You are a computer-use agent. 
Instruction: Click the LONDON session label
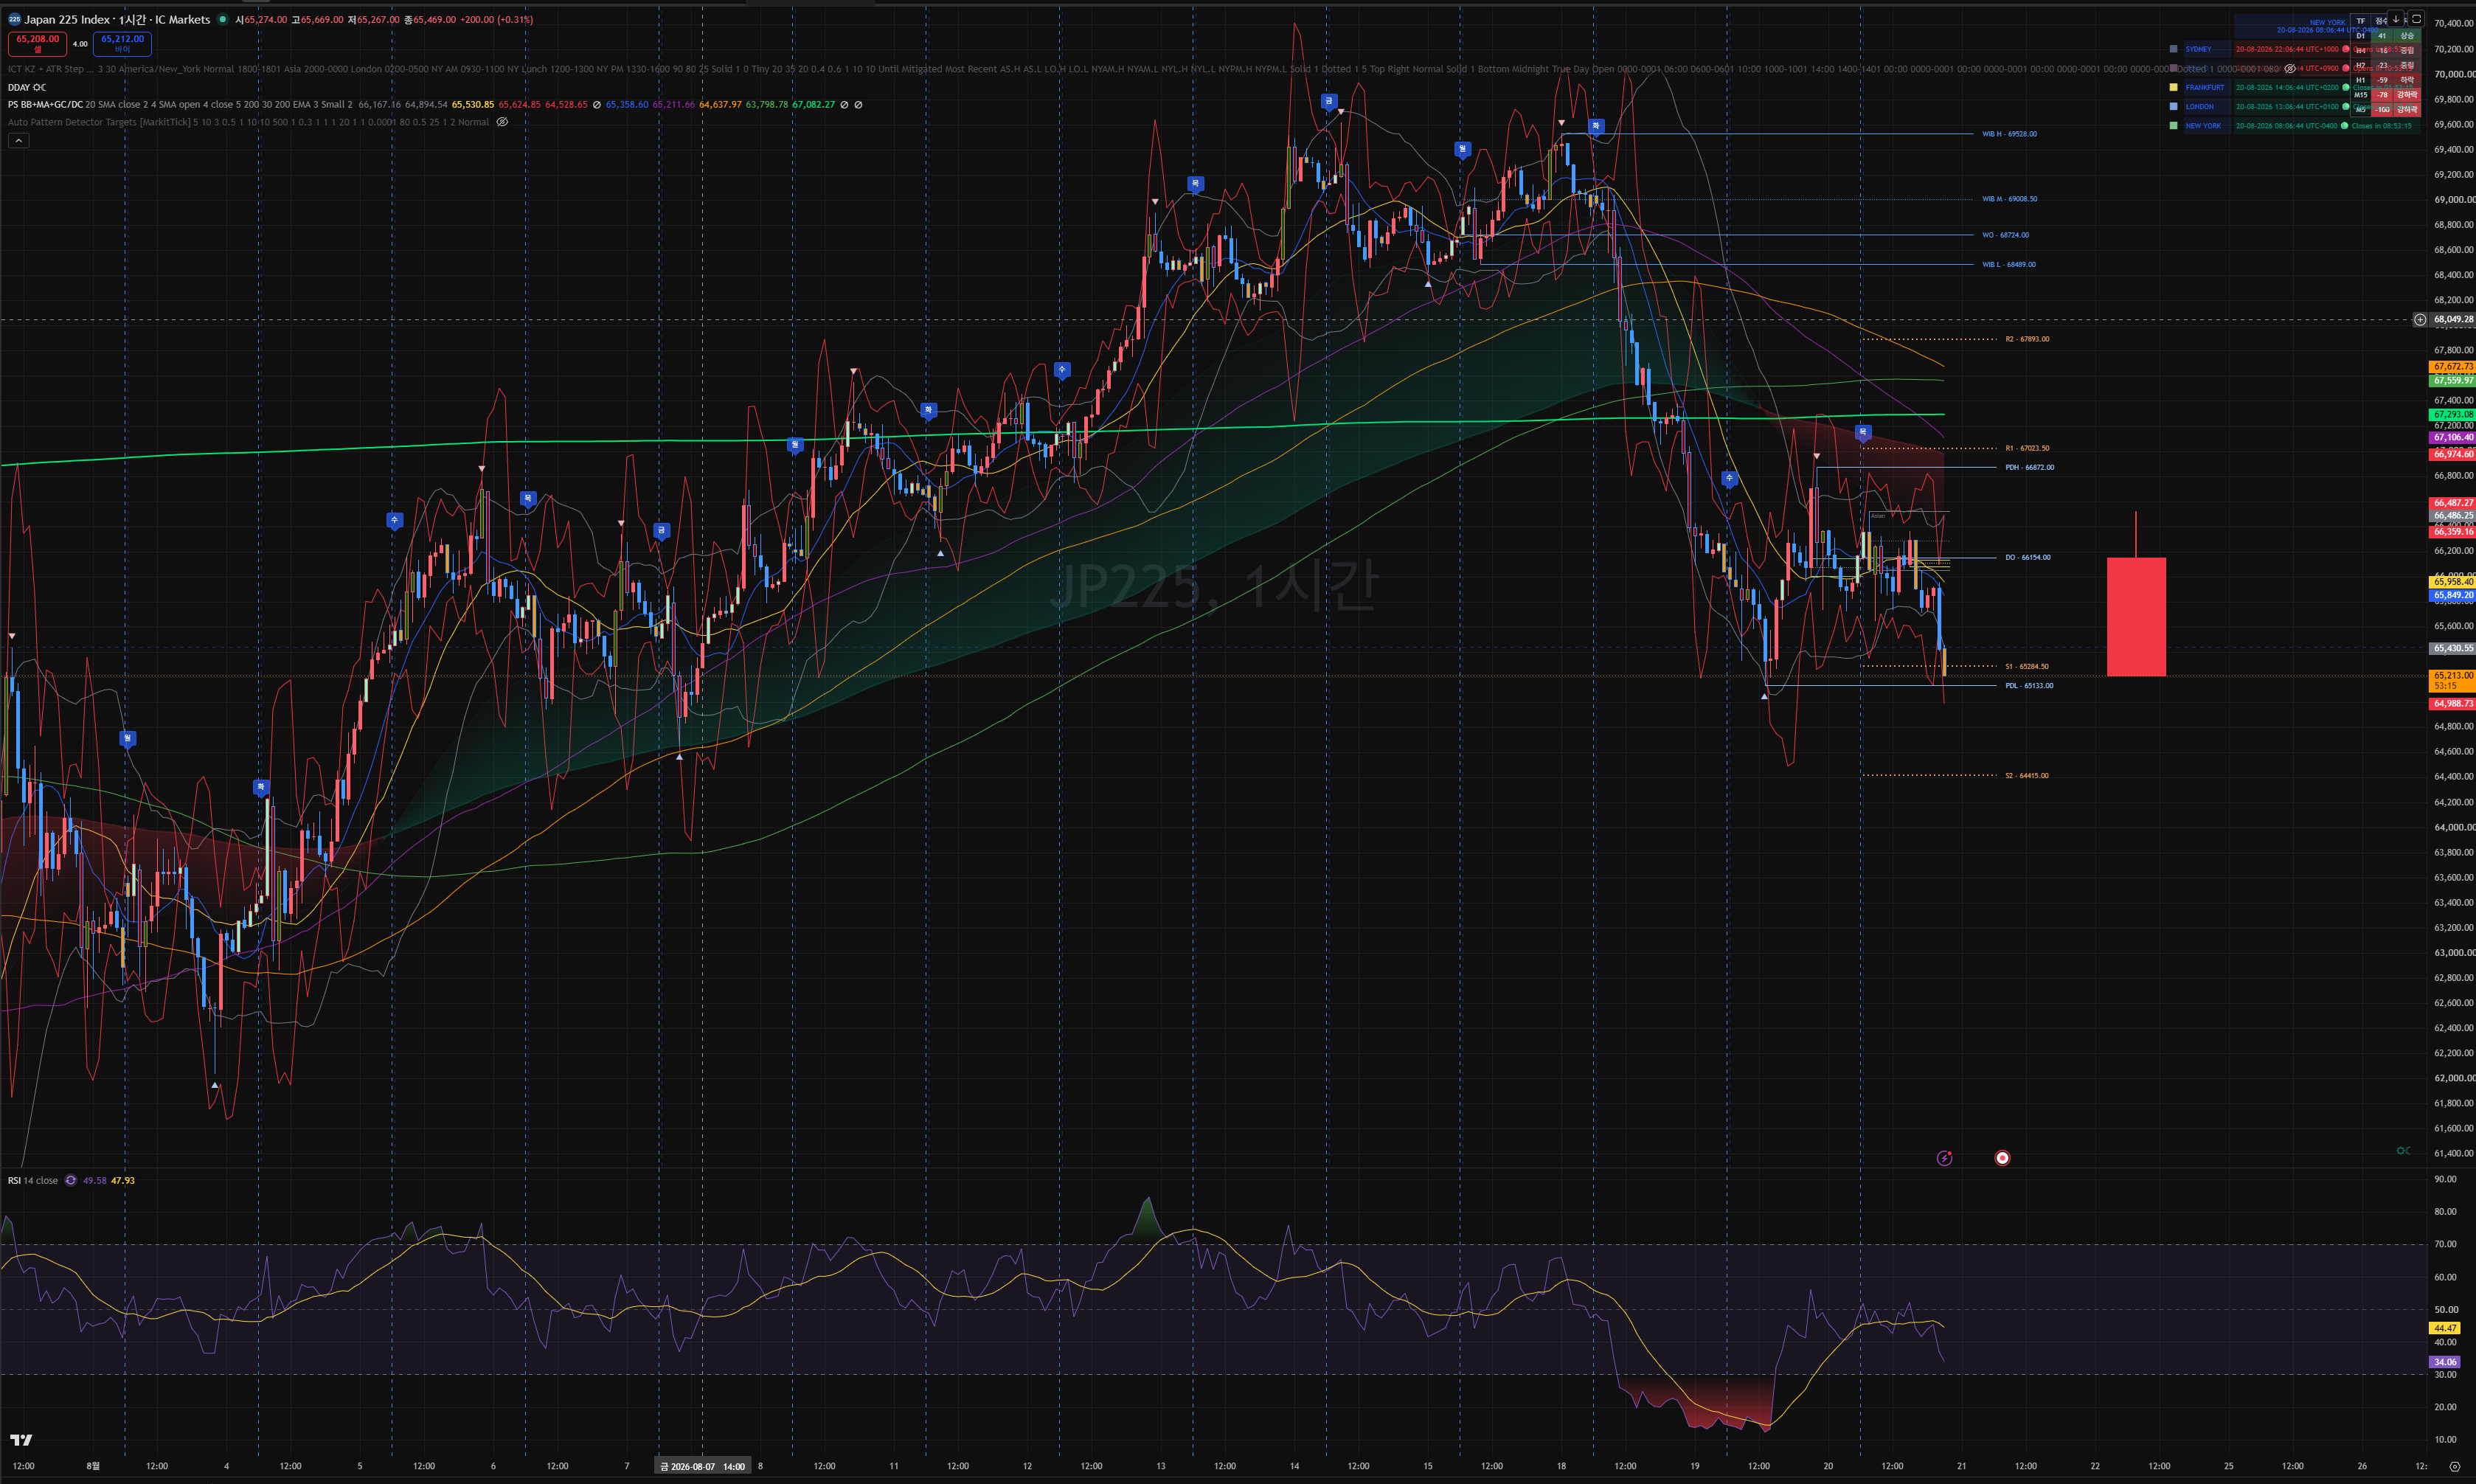coord(2199,106)
